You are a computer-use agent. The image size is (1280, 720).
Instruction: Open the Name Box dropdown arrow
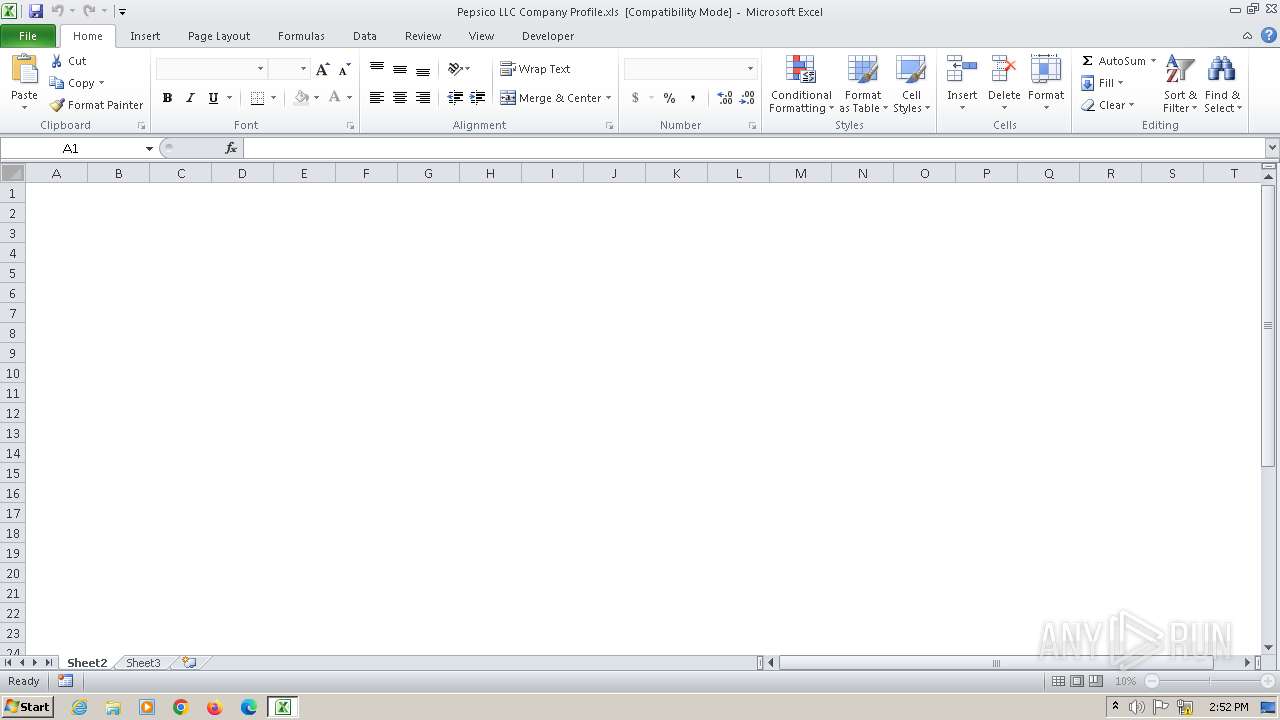tap(149, 148)
